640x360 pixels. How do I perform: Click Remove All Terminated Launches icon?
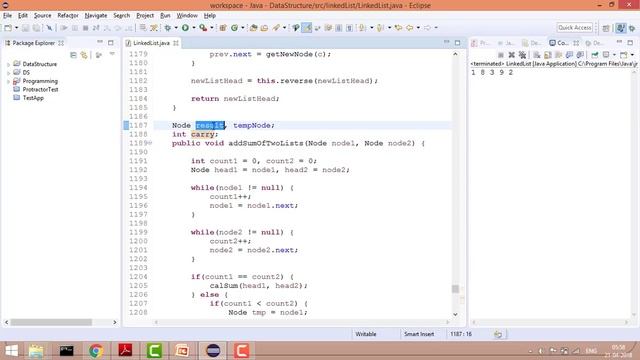coord(522,55)
